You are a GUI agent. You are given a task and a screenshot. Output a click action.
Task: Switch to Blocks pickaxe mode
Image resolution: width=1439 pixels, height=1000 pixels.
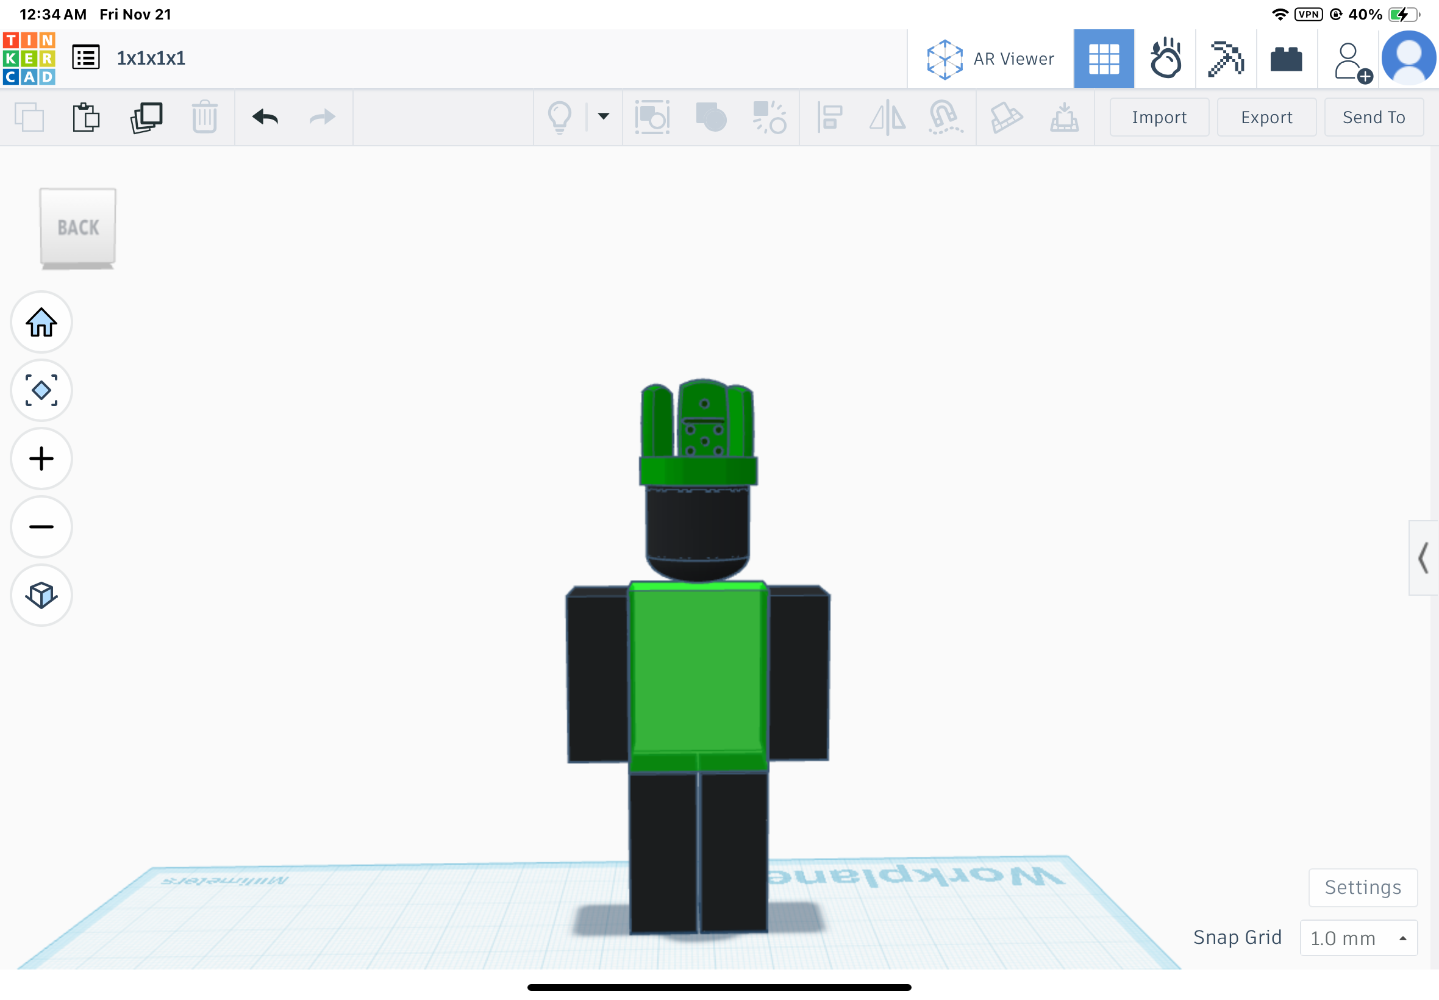[x=1225, y=59]
